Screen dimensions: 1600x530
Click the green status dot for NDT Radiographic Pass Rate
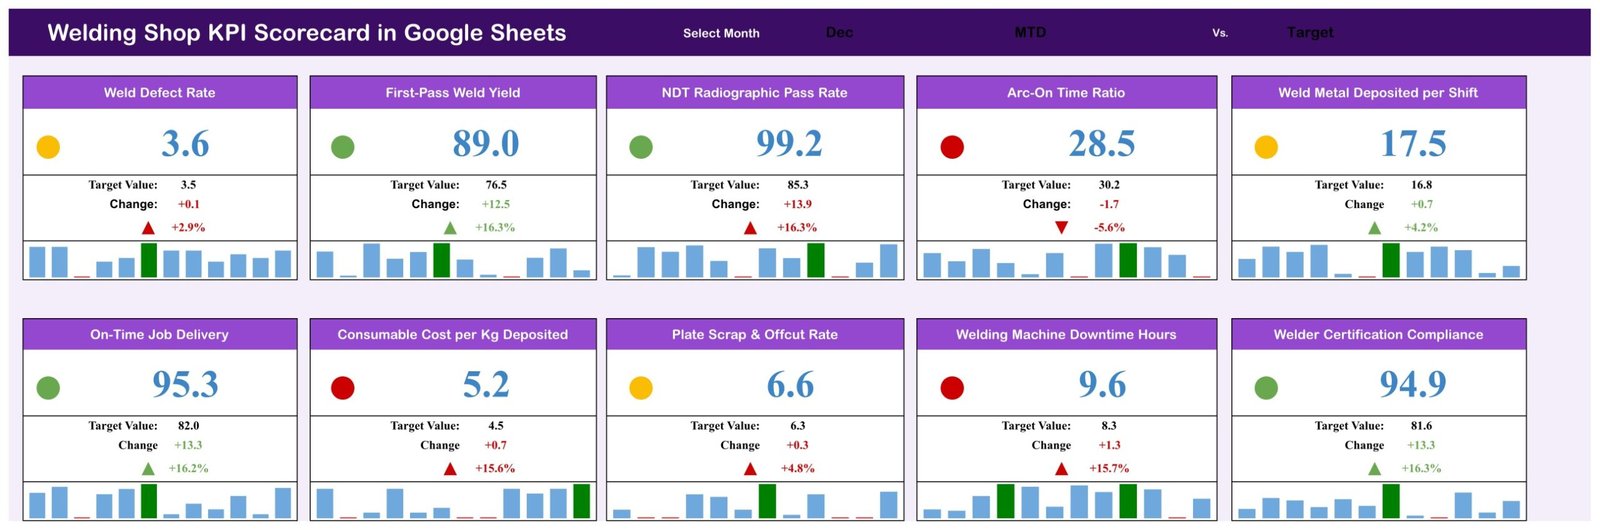(x=641, y=147)
